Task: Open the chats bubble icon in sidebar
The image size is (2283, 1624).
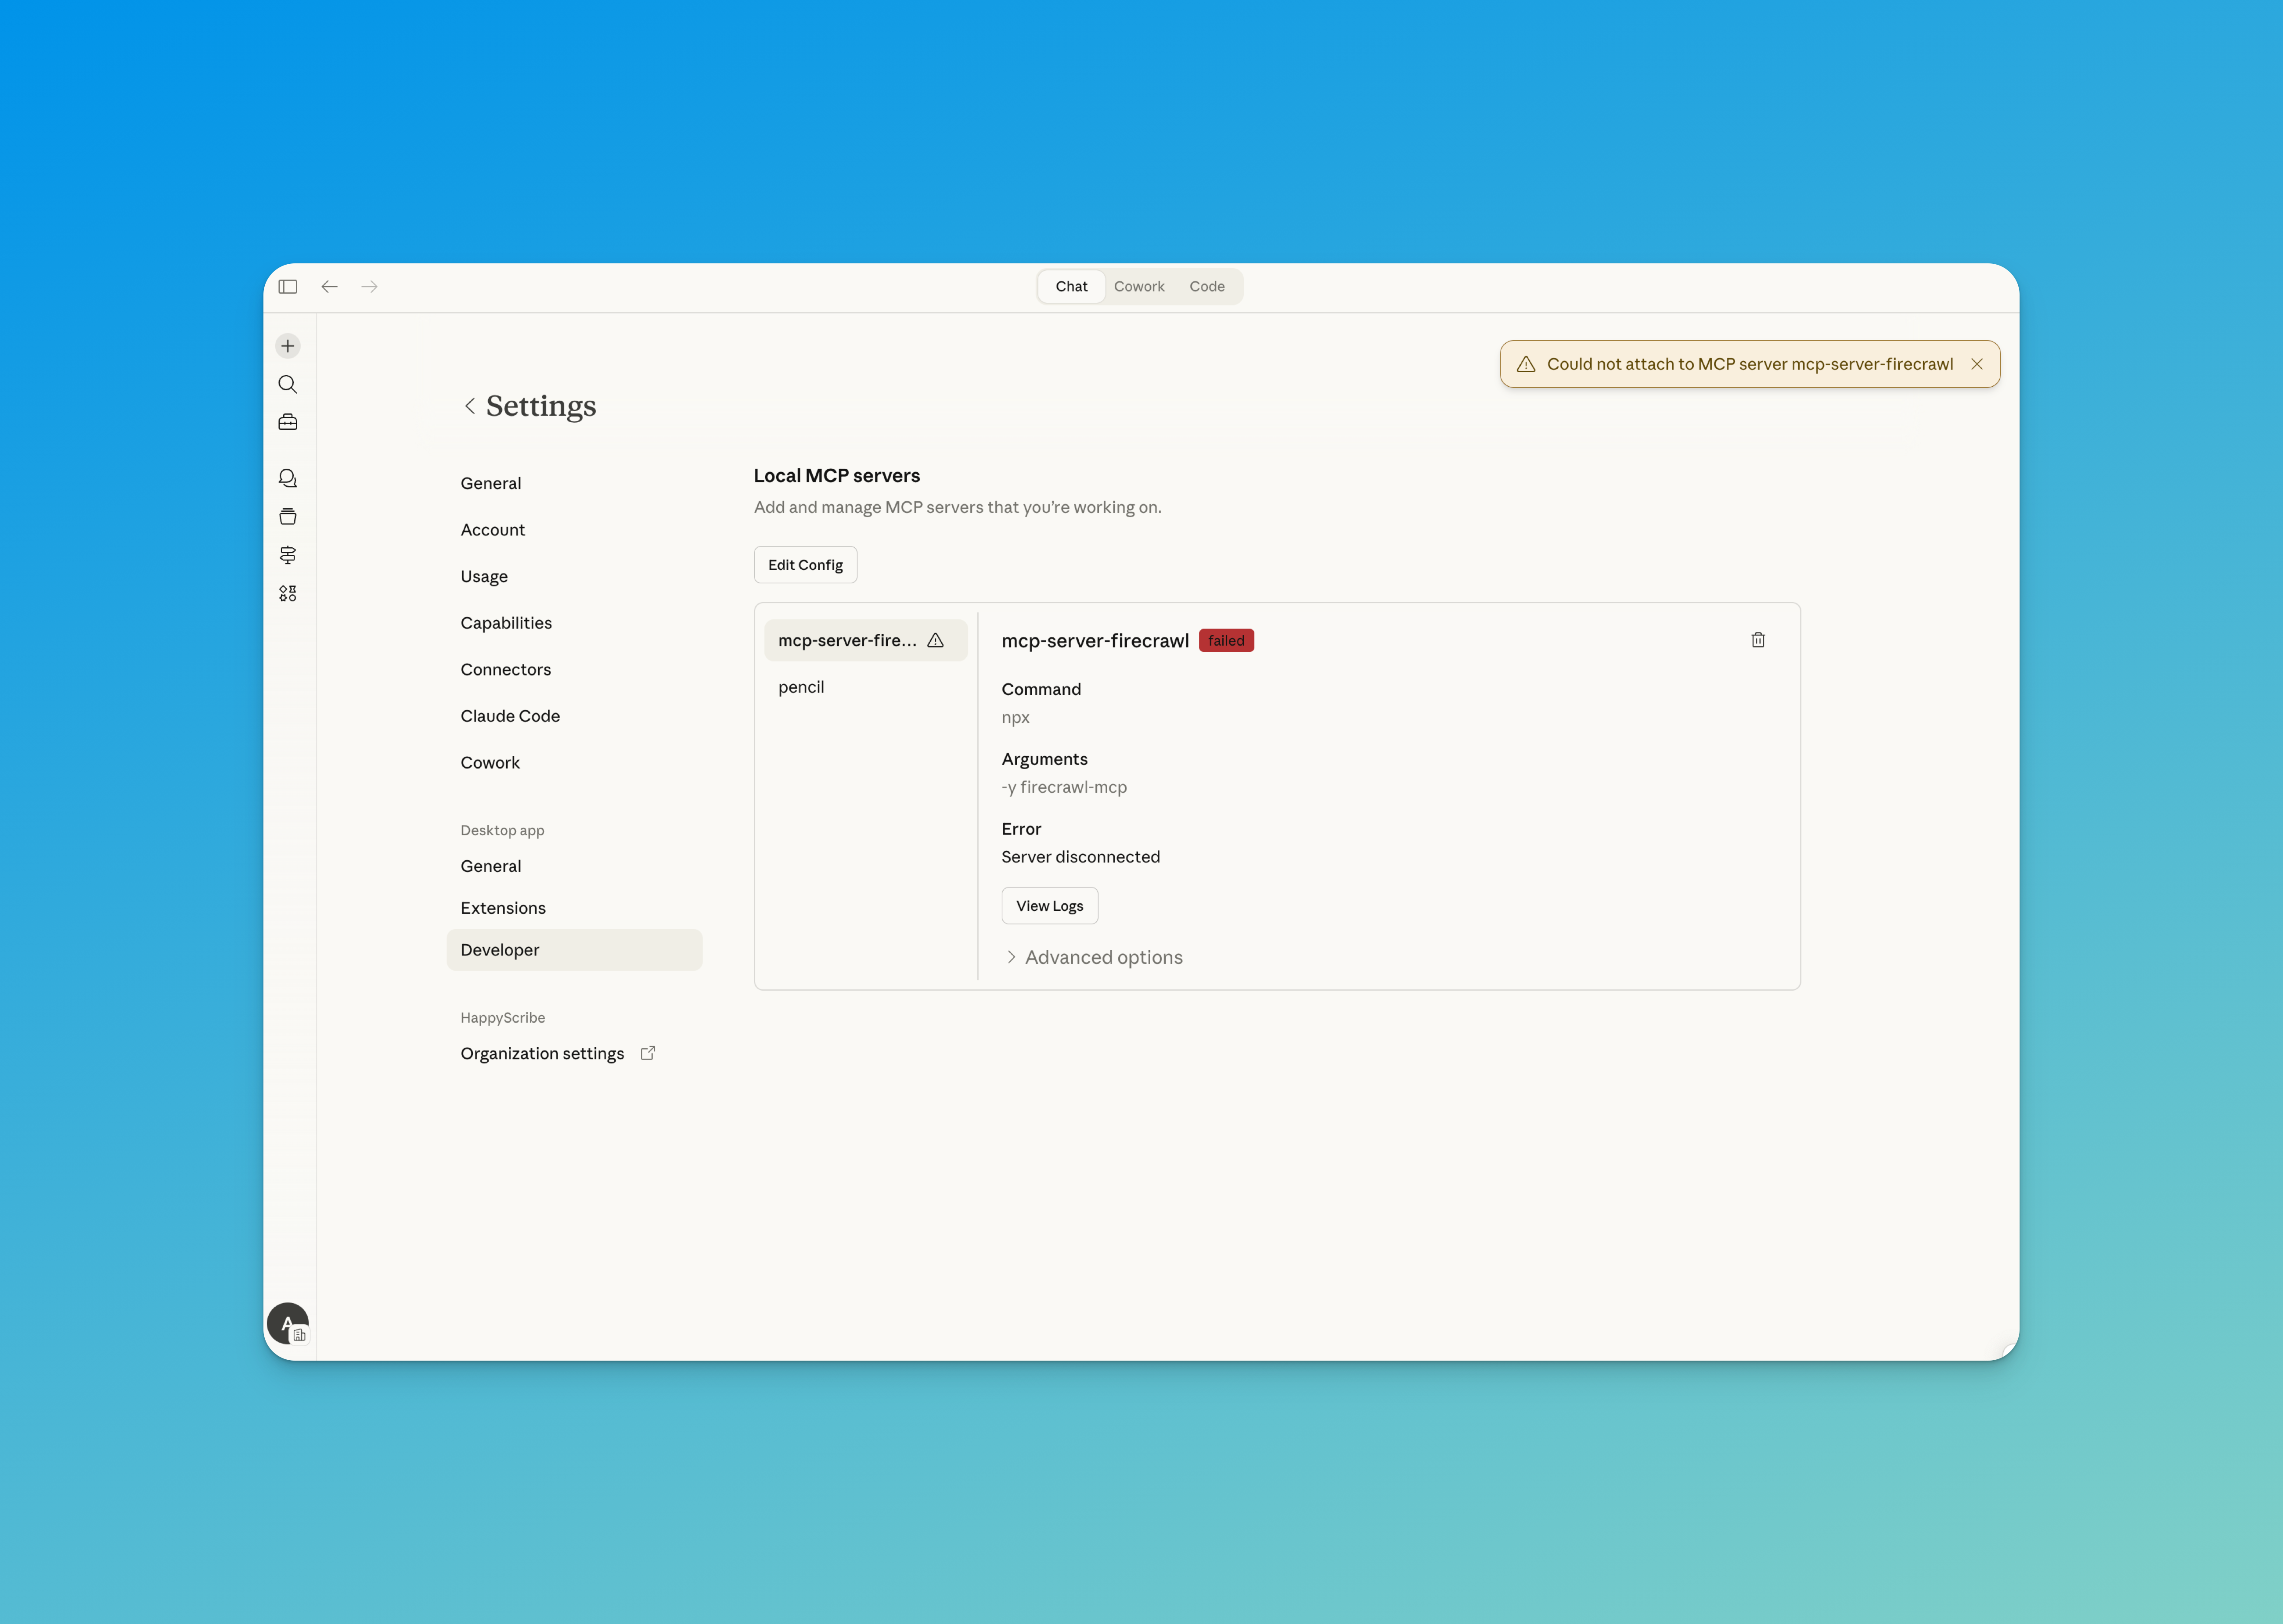Action: point(288,478)
